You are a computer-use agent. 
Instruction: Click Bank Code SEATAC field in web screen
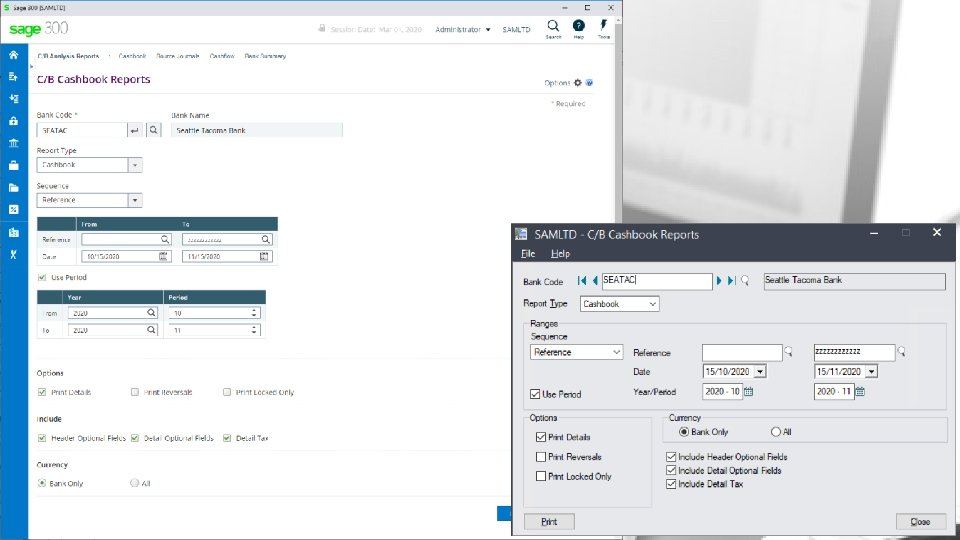click(x=82, y=130)
